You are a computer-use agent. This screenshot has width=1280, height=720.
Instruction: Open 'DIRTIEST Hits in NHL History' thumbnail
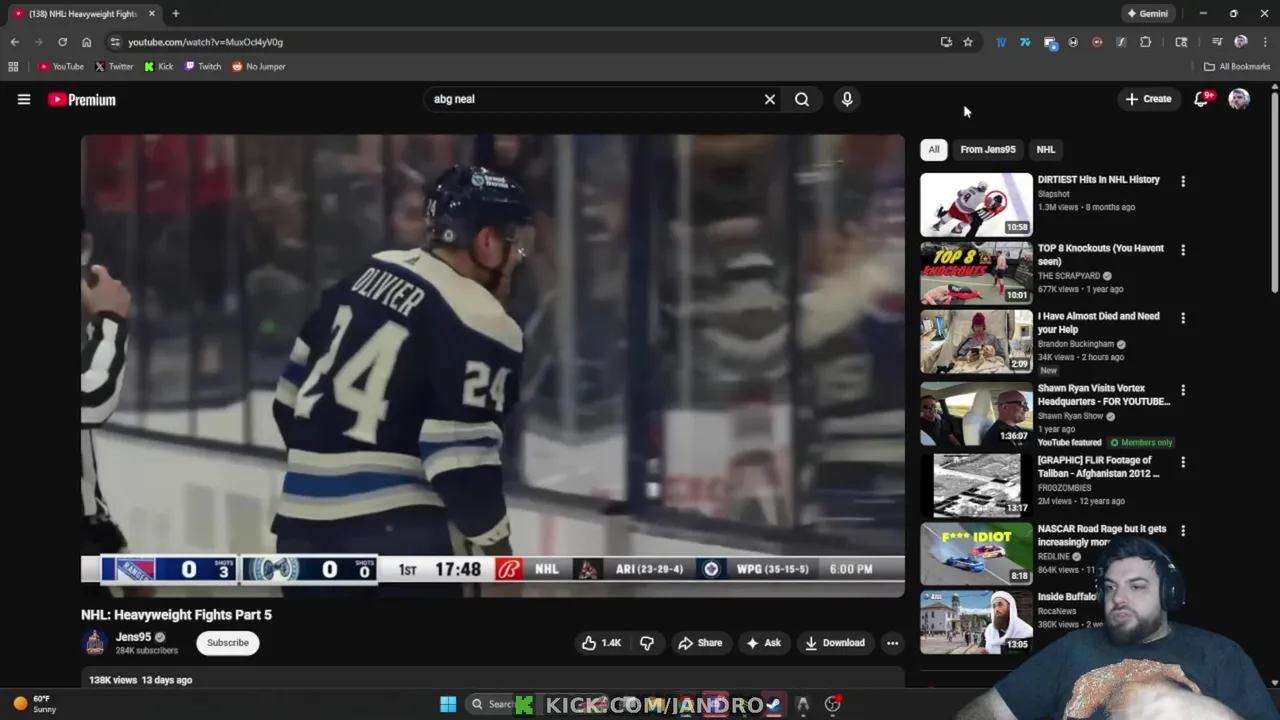(976, 204)
